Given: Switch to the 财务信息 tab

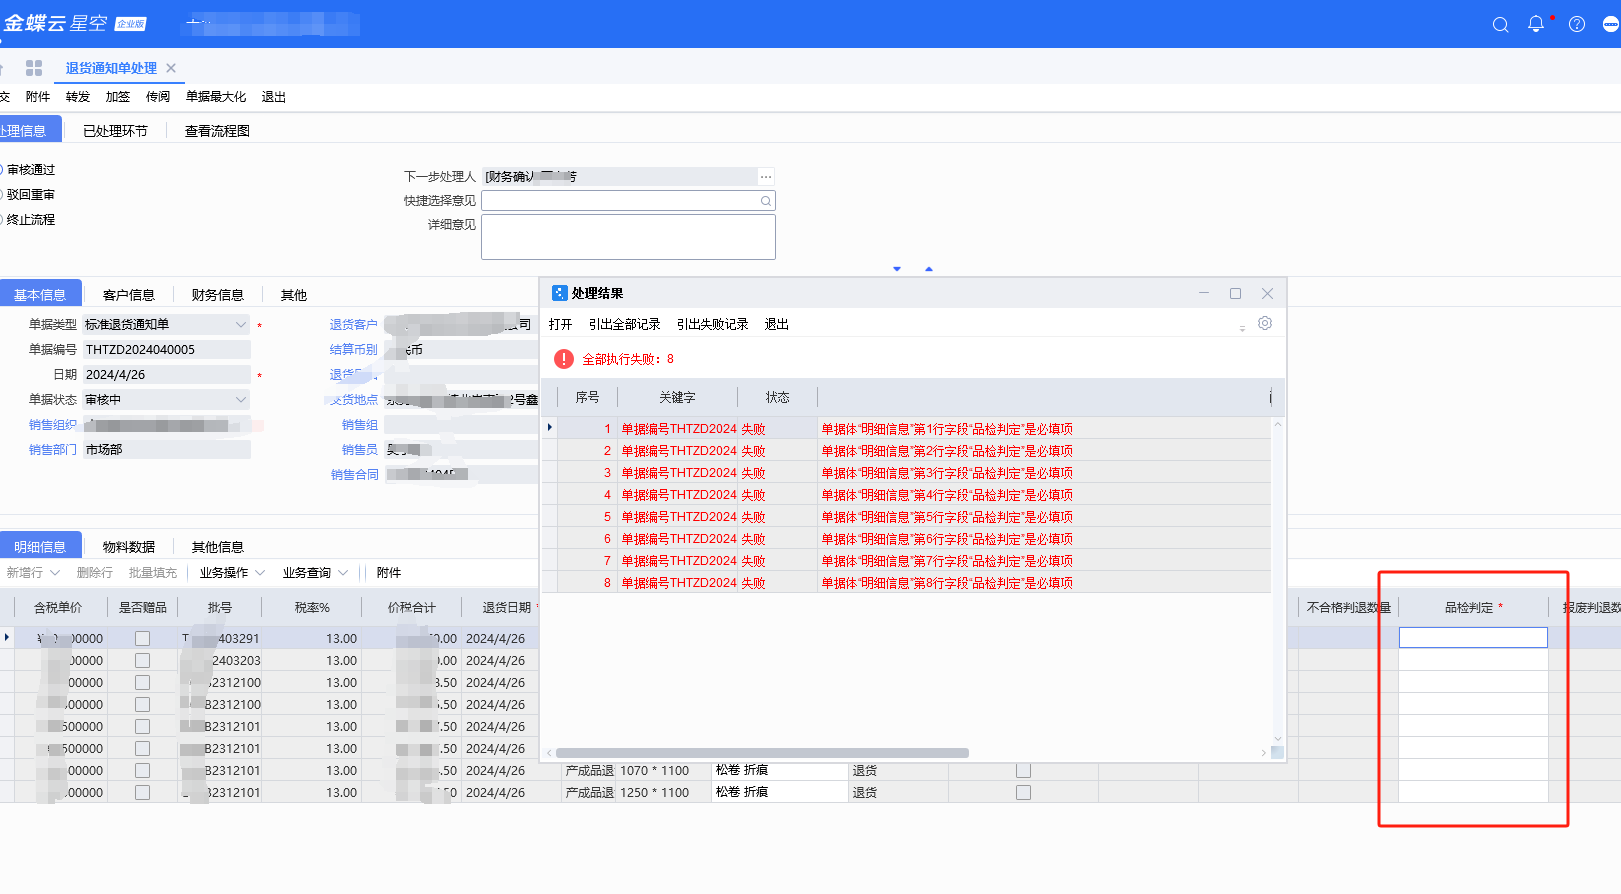Looking at the screenshot, I should click(x=217, y=295).
